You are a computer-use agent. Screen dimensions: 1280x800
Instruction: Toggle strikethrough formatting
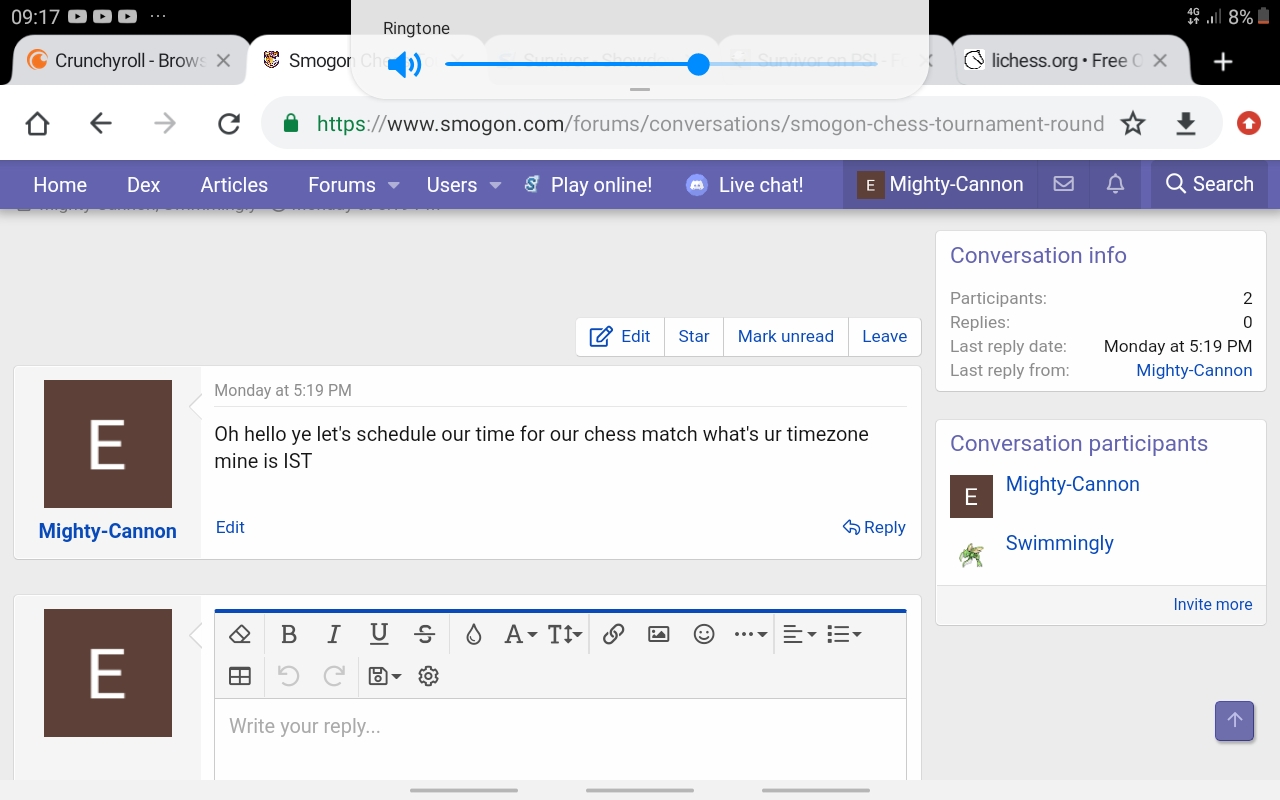[424, 634]
